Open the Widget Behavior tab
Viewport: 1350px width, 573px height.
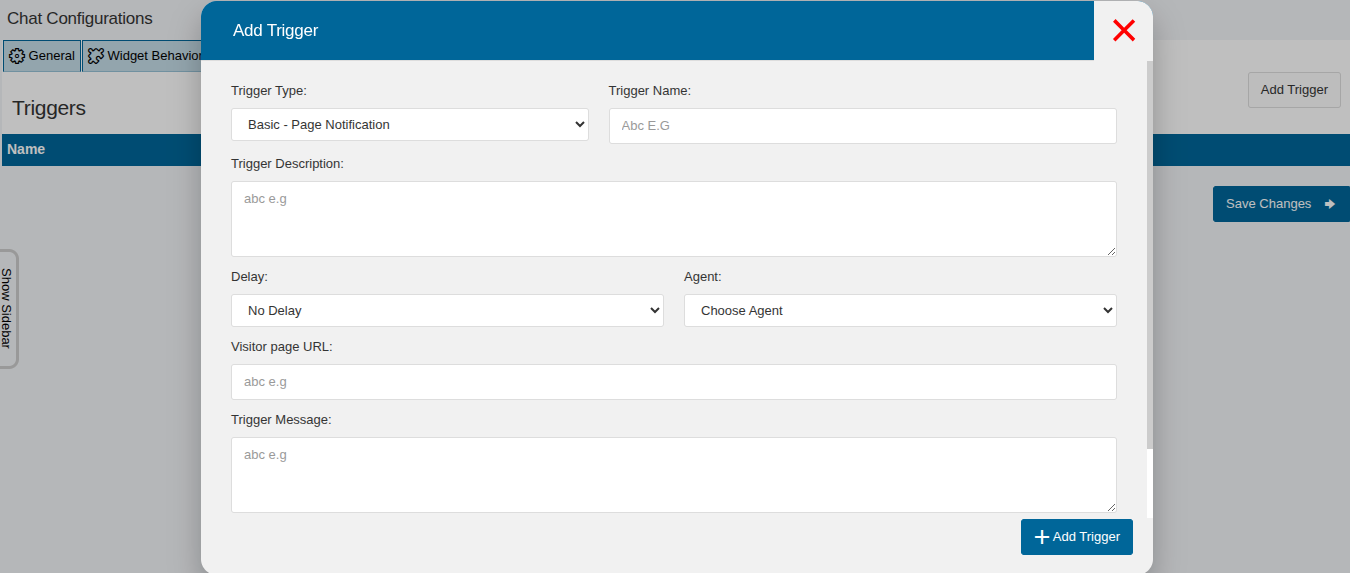point(143,56)
